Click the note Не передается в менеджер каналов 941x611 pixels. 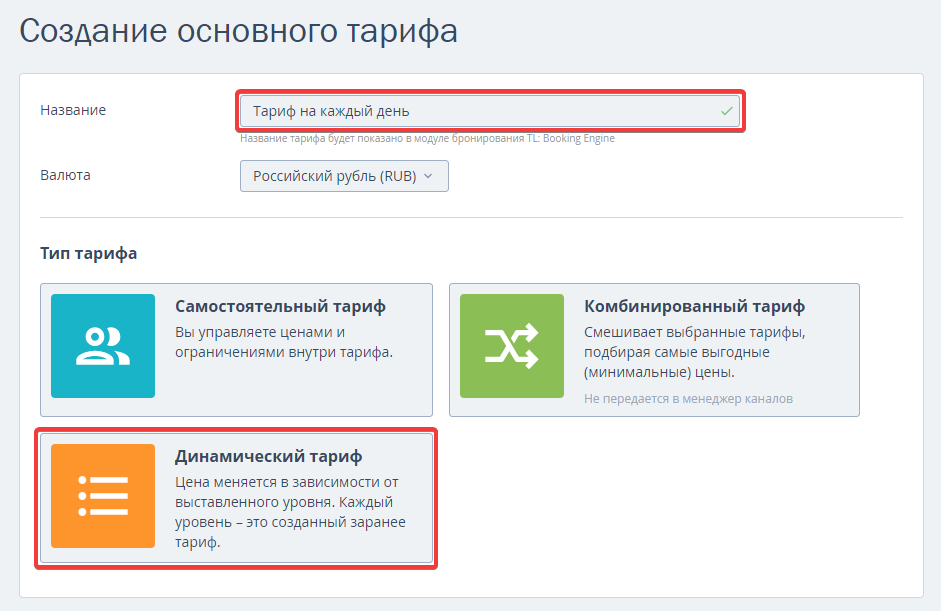point(688,399)
